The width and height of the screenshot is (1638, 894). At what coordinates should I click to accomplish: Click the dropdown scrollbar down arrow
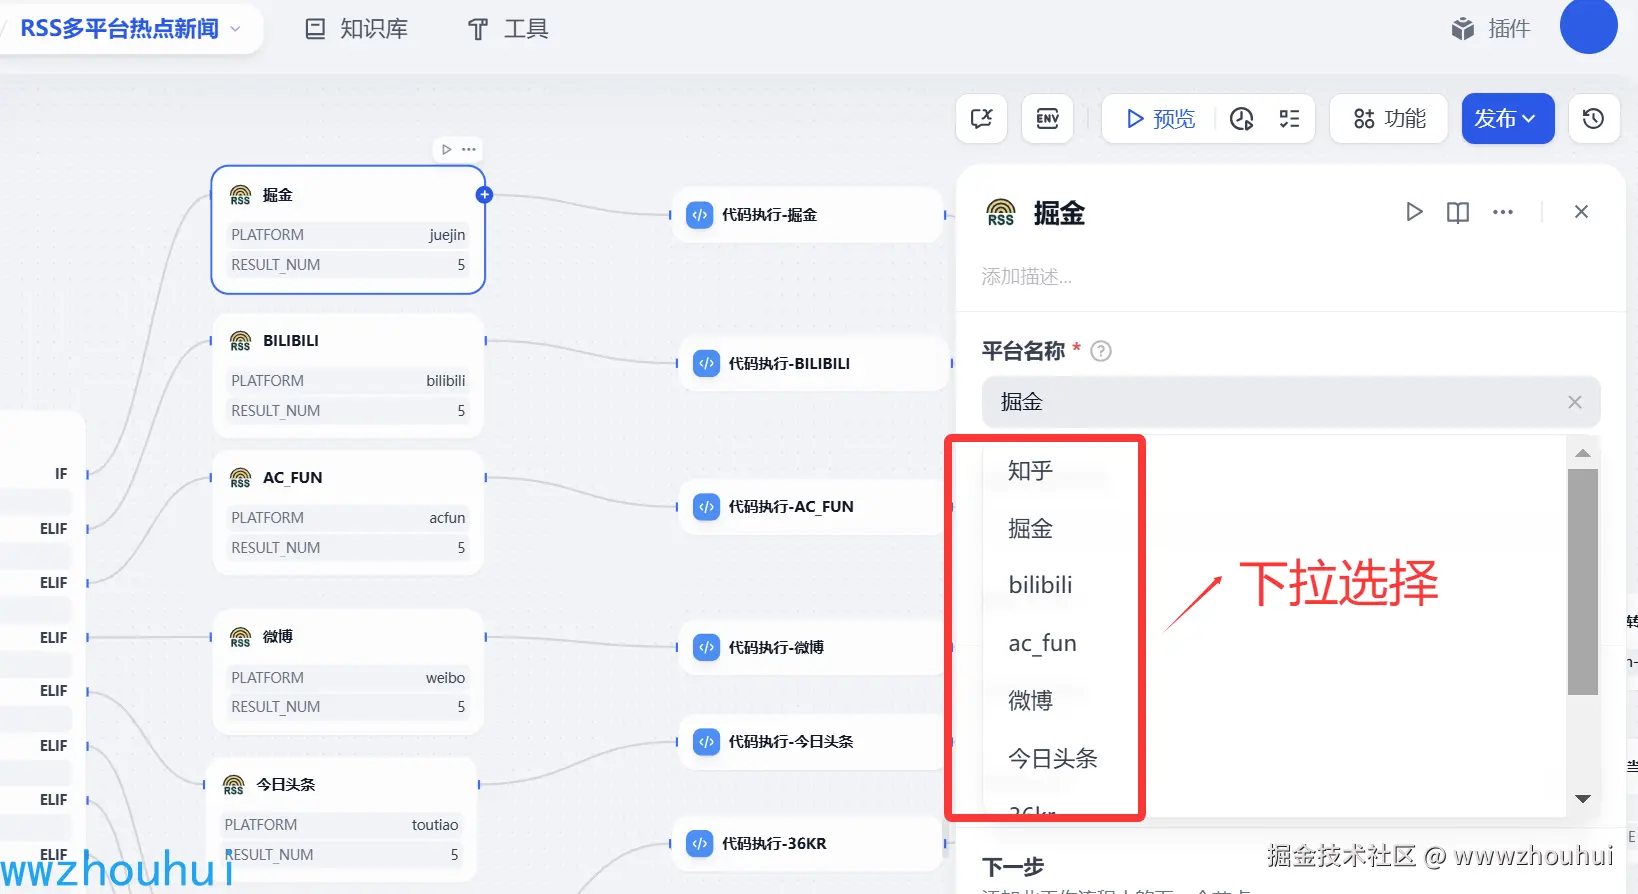[1582, 799]
